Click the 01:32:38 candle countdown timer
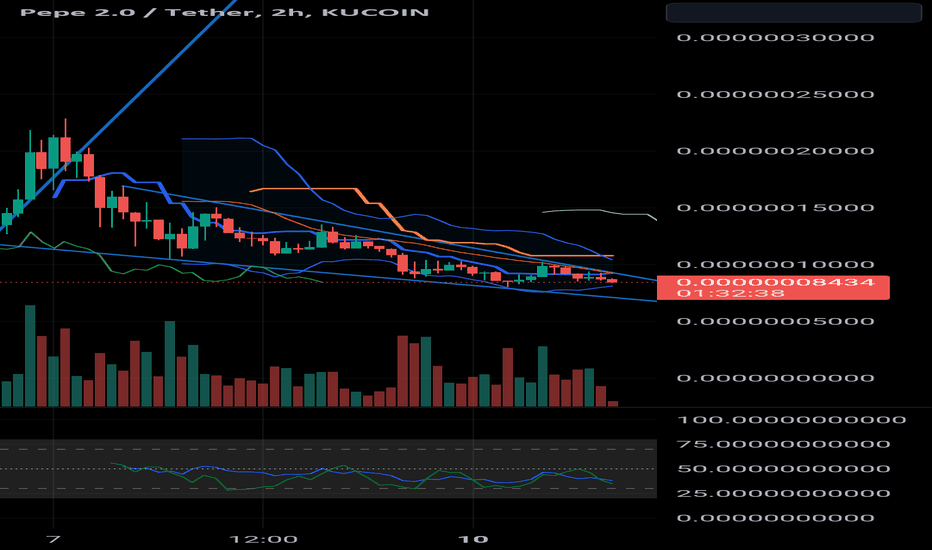 731,293
